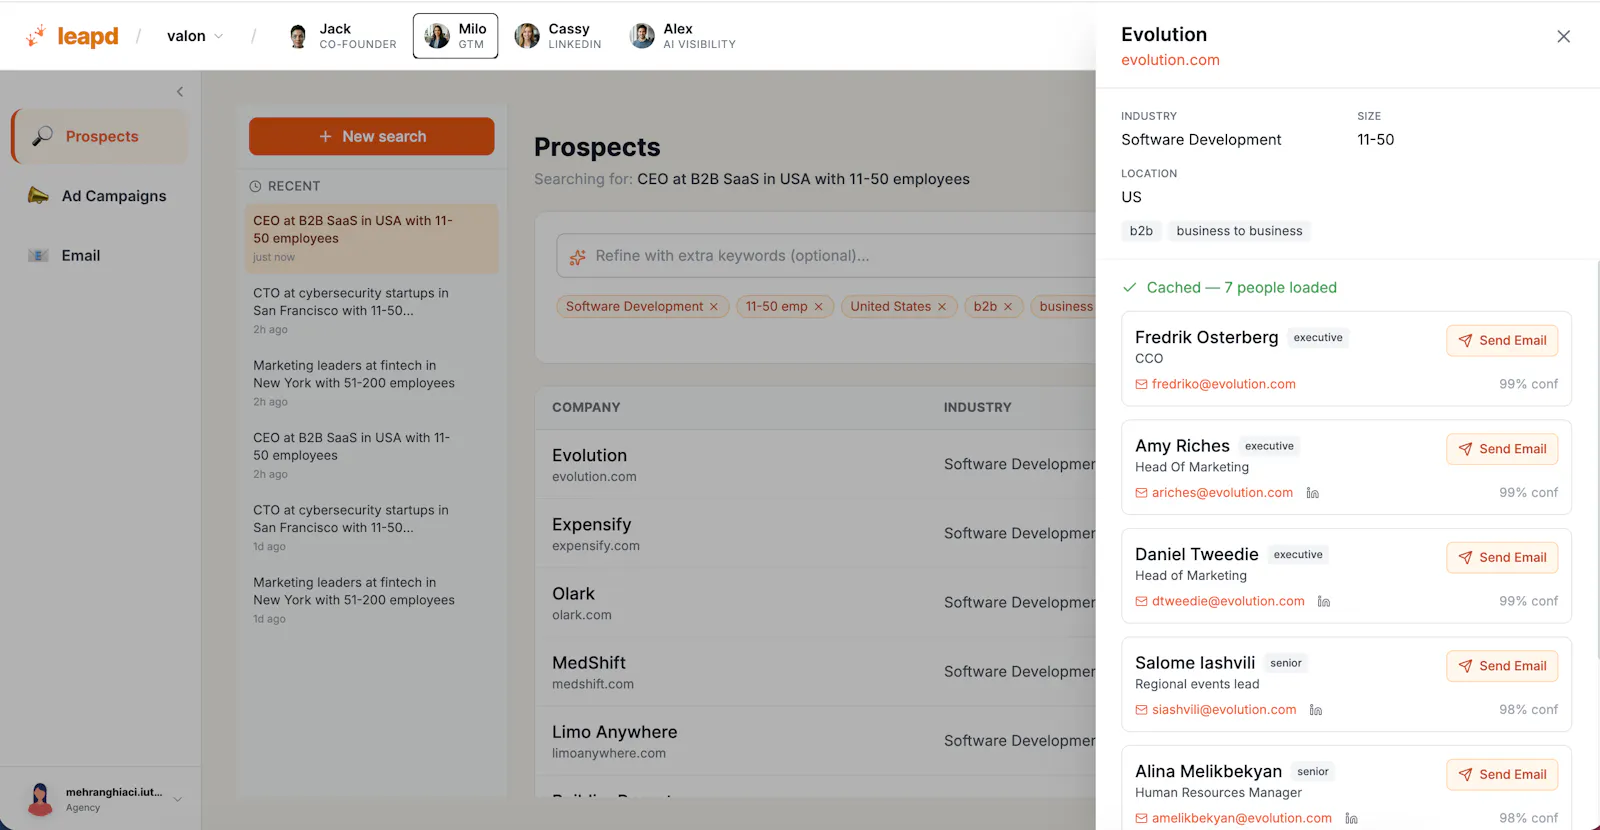Click the sparkle icon in the refine field
Image resolution: width=1600 pixels, height=830 pixels.
(577, 257)
